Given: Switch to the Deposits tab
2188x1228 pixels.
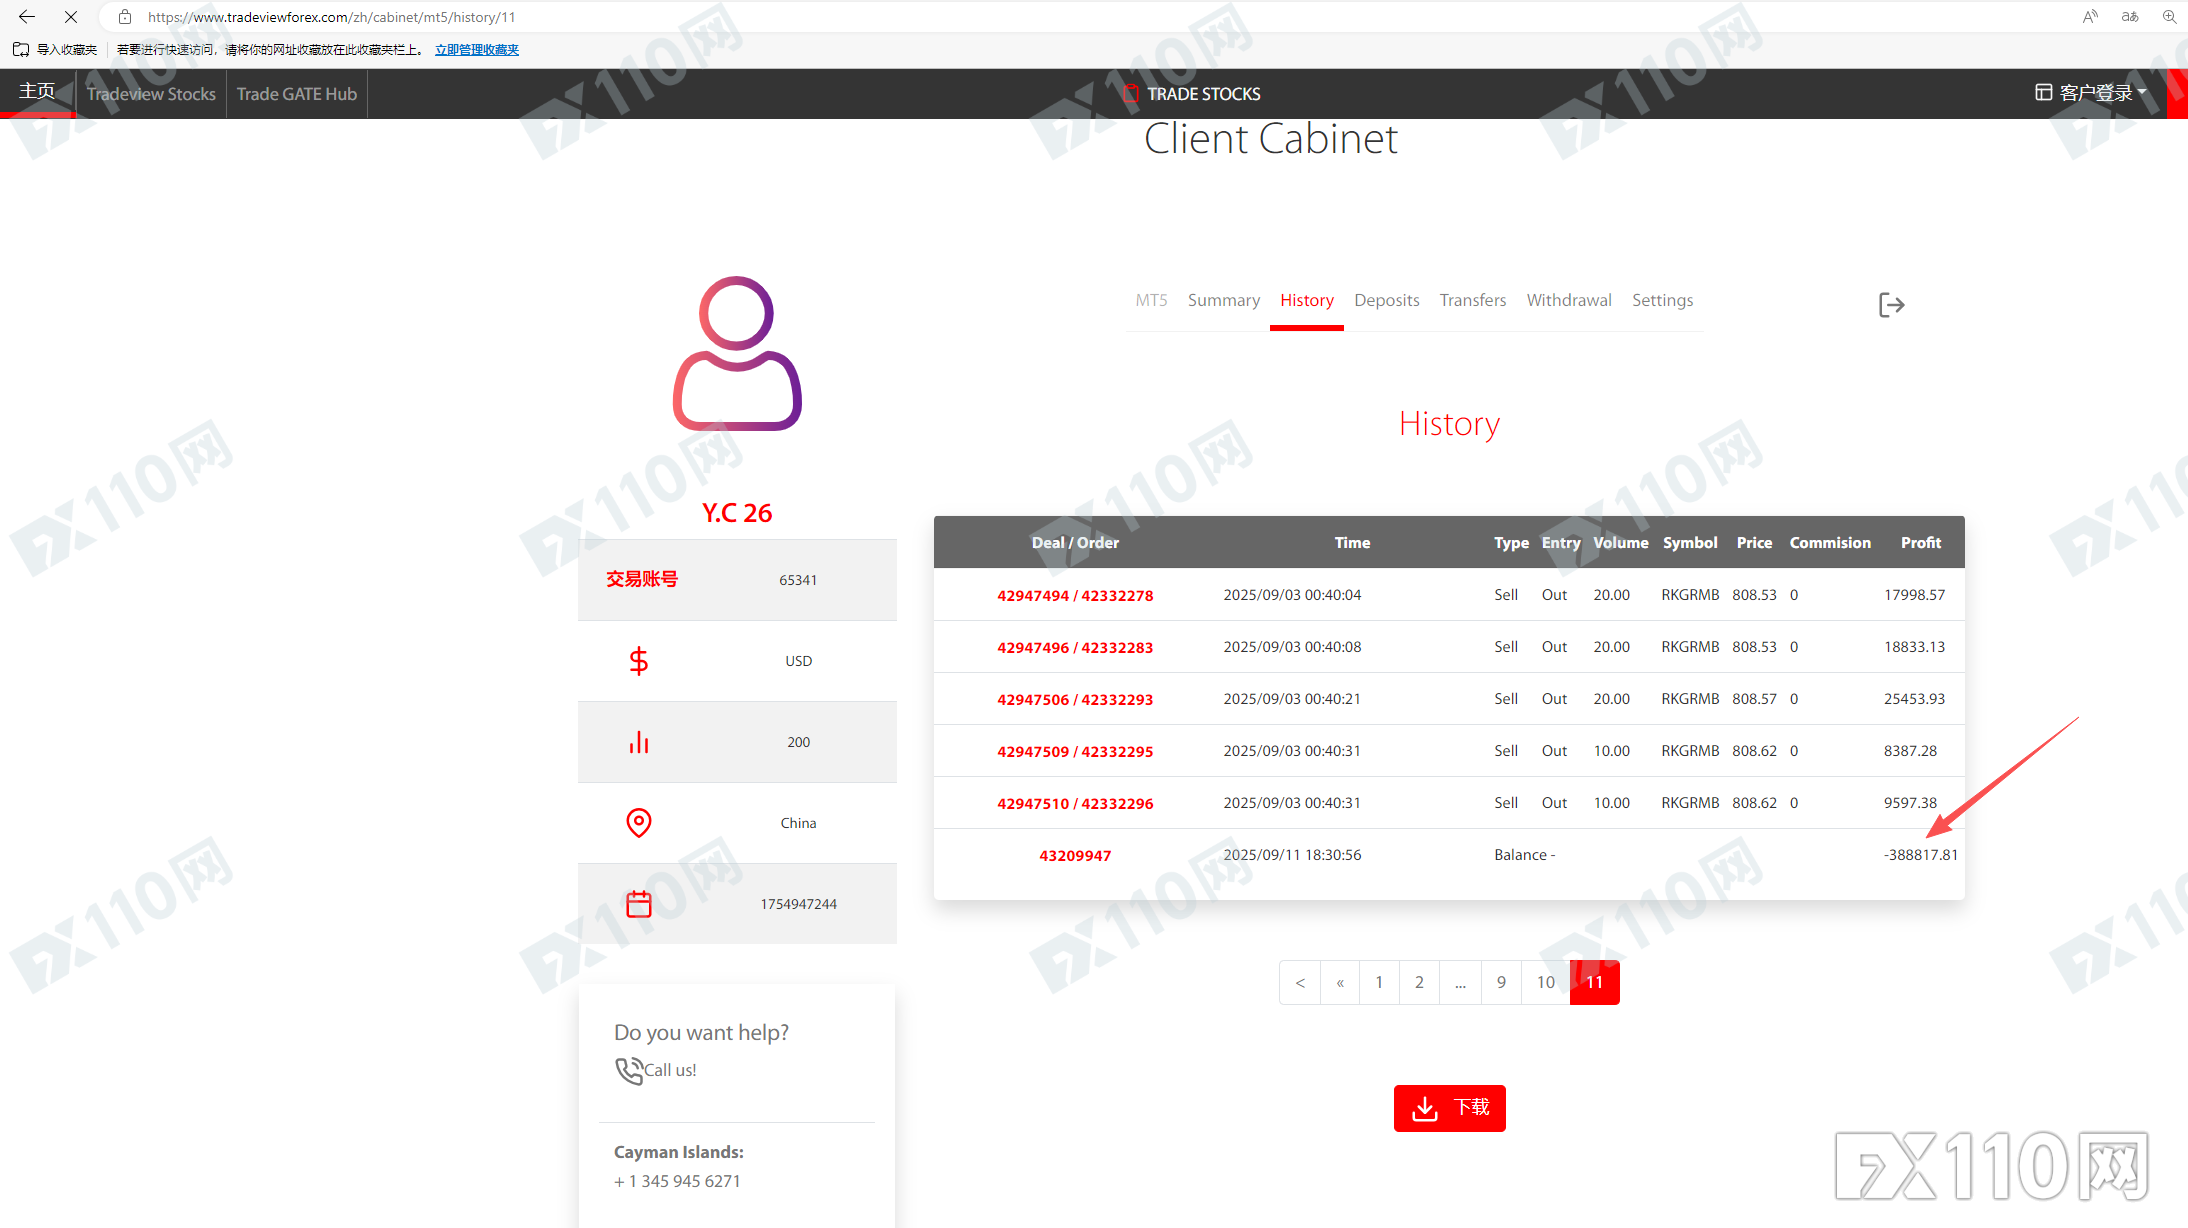Looking at the screenshot, I should click(x=1386, y=300).
